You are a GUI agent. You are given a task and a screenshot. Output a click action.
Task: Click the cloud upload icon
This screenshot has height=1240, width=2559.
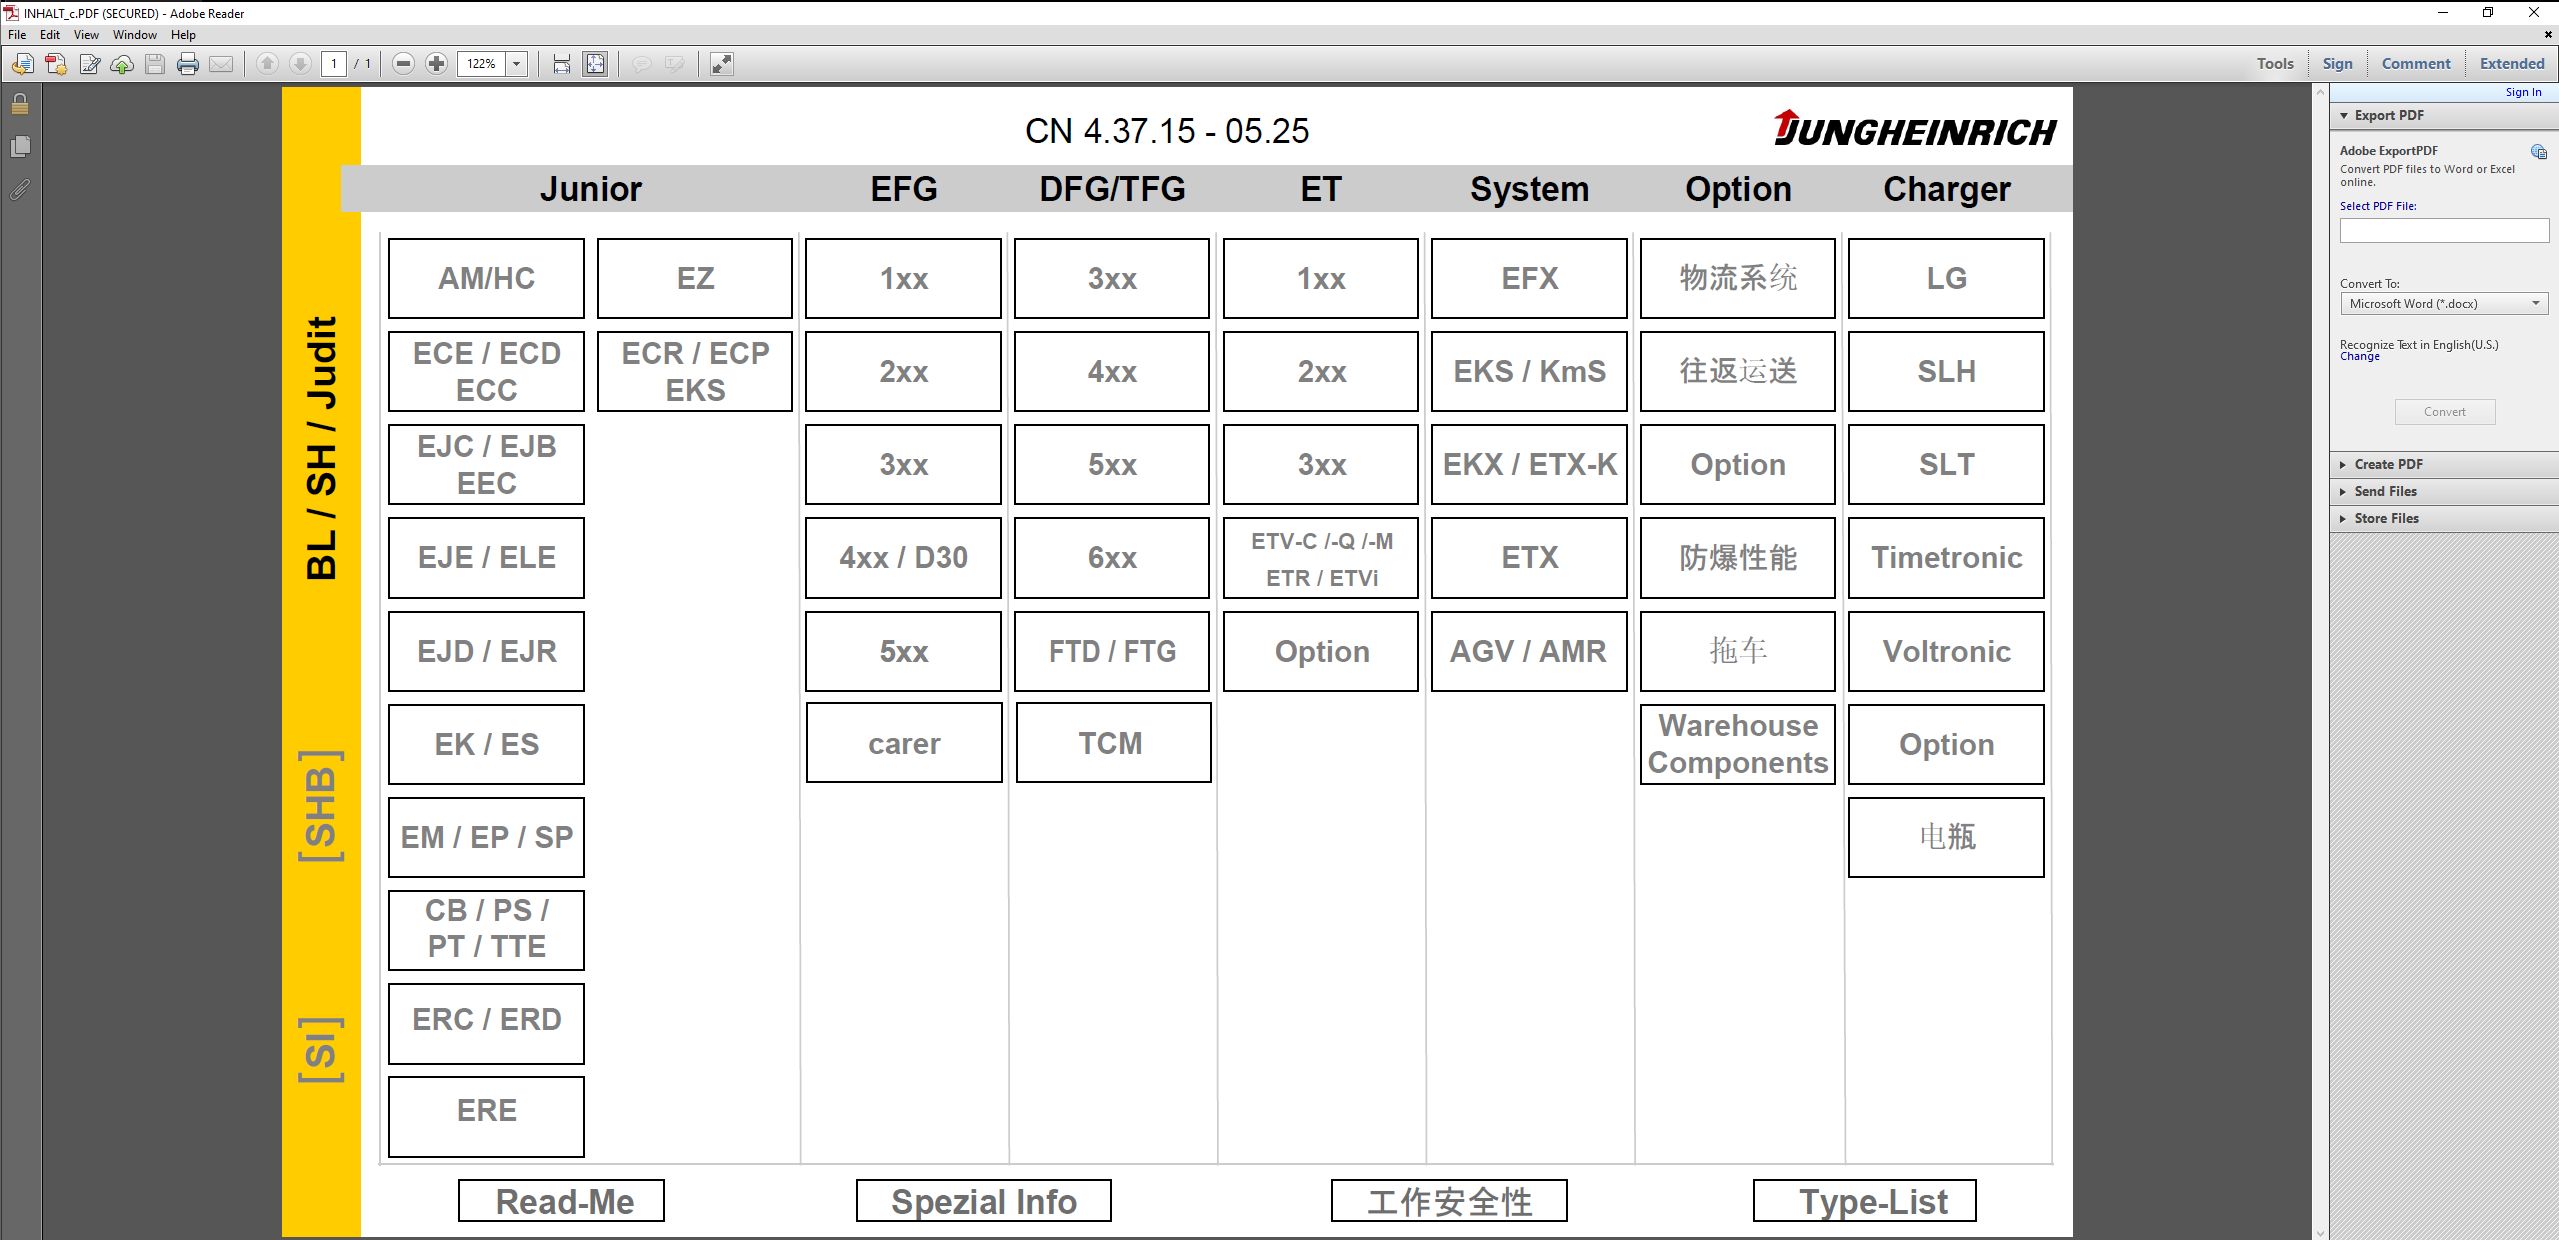pos(122,65)
